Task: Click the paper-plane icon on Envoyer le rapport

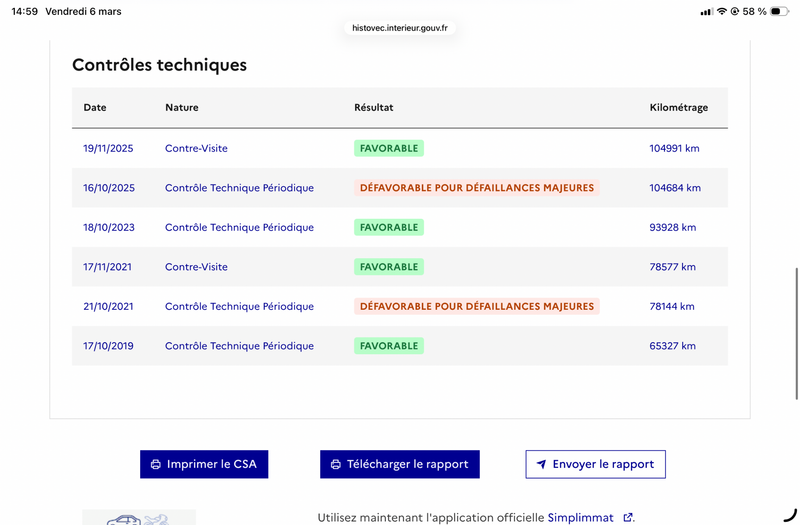Action: click(x=541, y=464)
